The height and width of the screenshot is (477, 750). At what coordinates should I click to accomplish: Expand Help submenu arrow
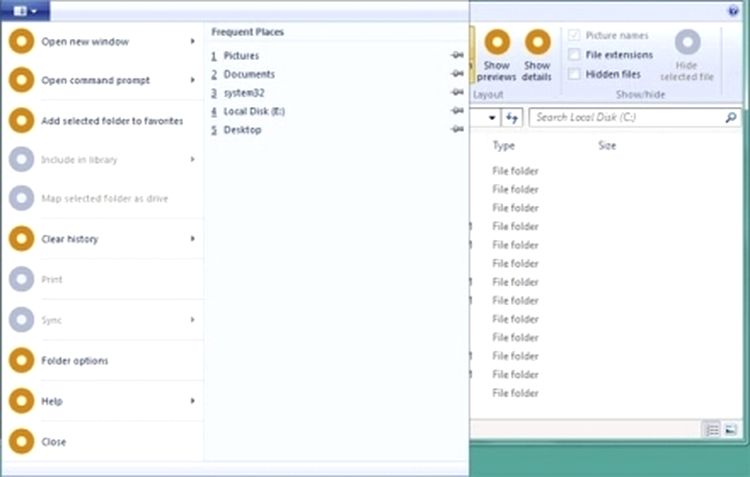click(193, 401)
